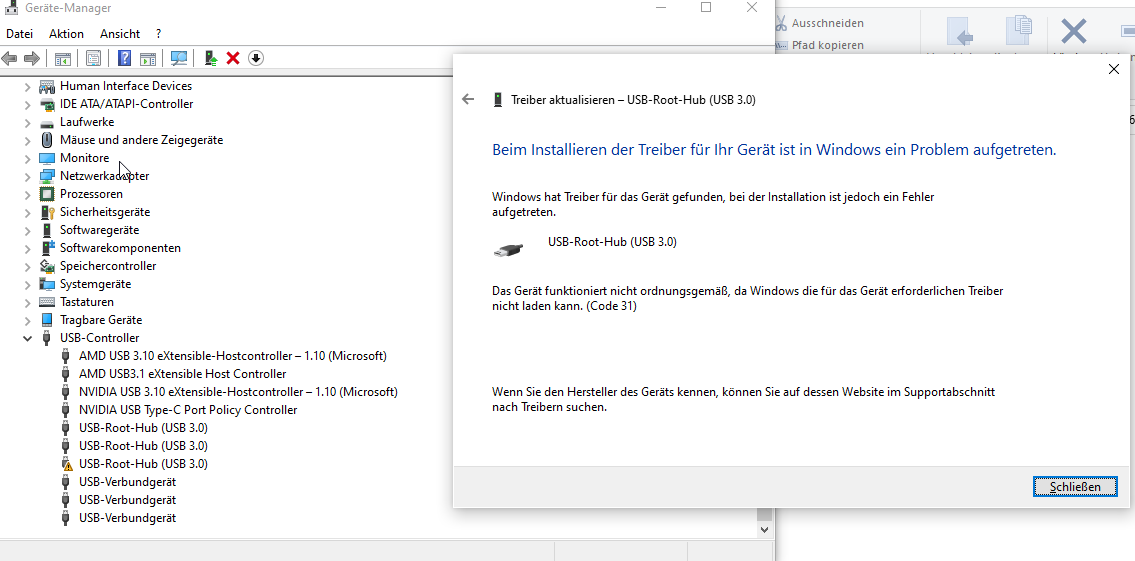
Task: Click the Netzwerkadapter icon in the tree
Action: pos(47,176)
